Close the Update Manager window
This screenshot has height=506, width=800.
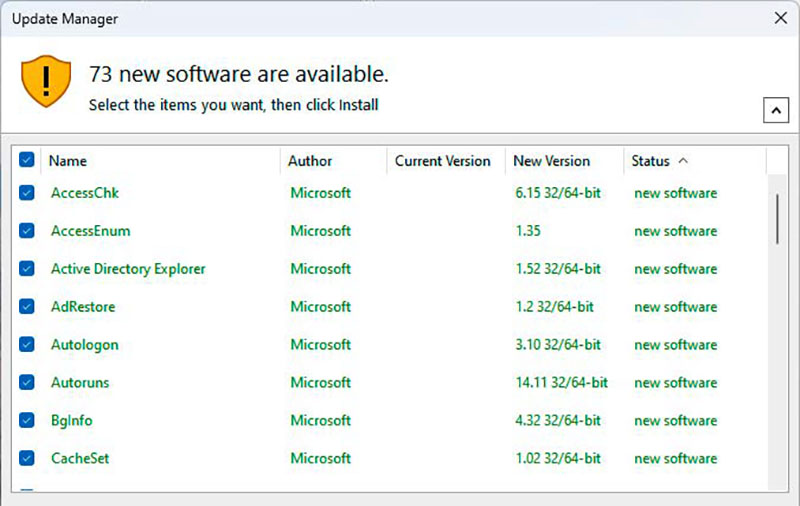(x=781, y=18)
